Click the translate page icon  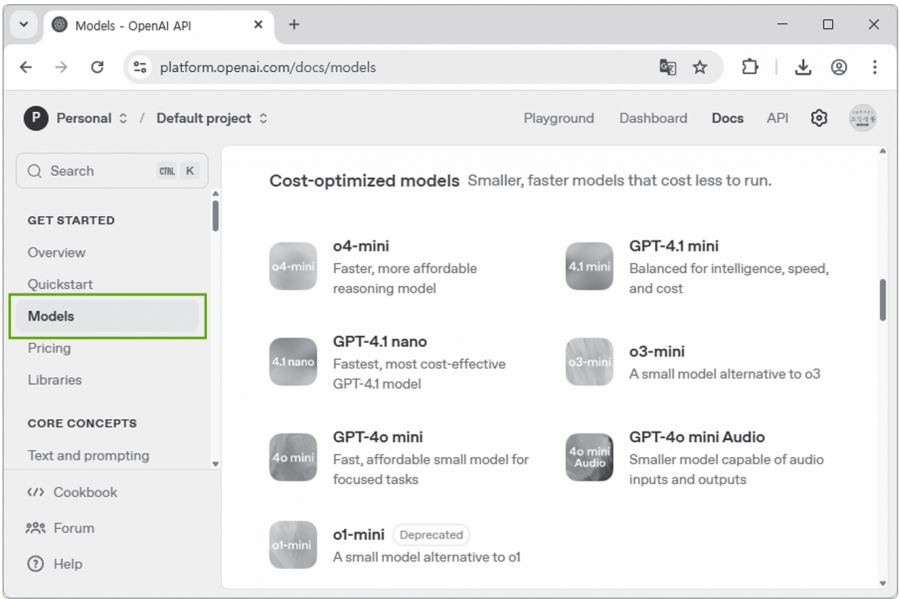[668, 67]
